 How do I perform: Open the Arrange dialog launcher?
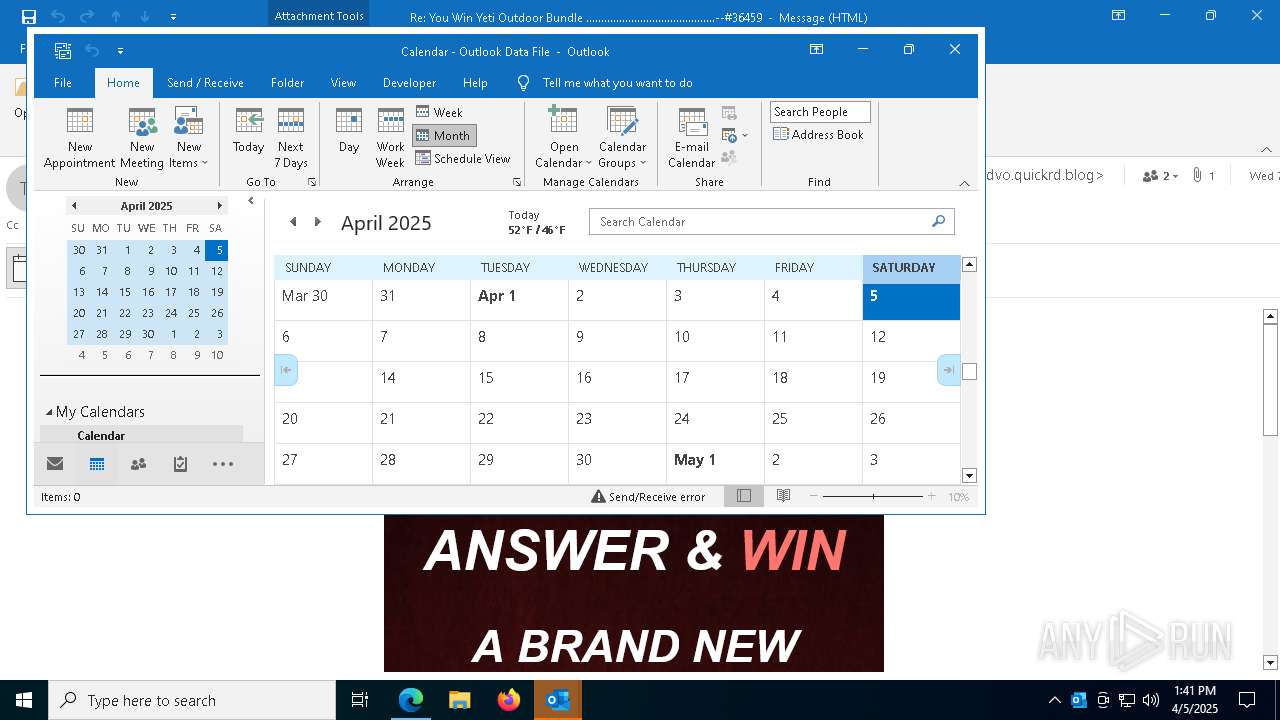517,182
